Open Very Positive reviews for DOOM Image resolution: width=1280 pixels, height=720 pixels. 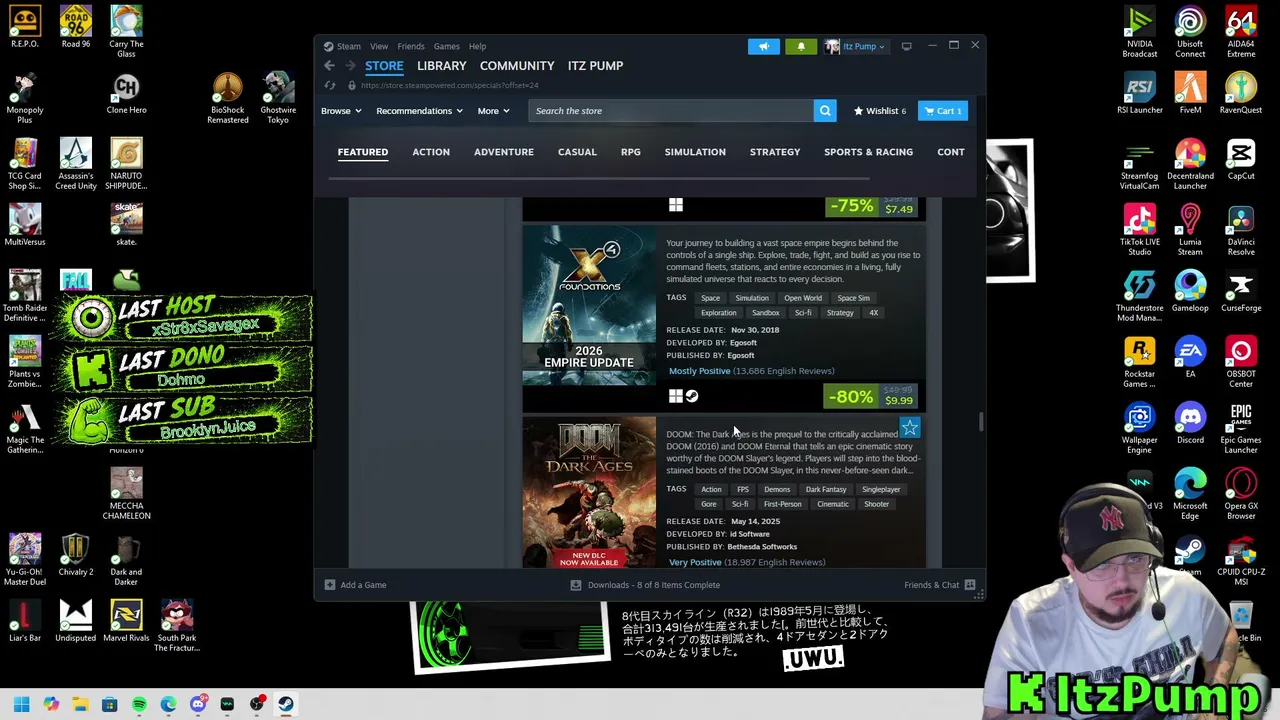(747, 562)
